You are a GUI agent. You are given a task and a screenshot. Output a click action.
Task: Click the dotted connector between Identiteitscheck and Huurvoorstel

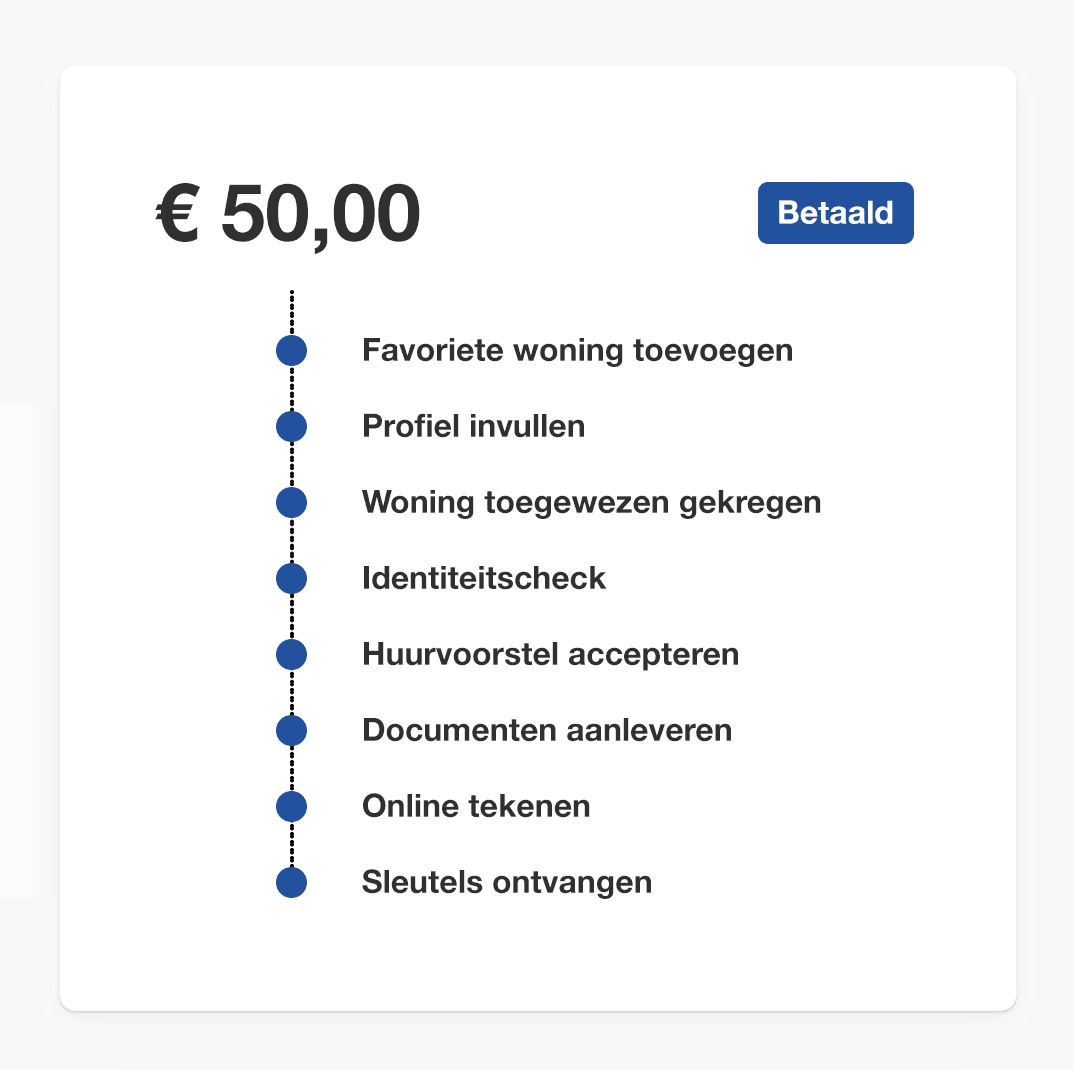pos(292,617)
